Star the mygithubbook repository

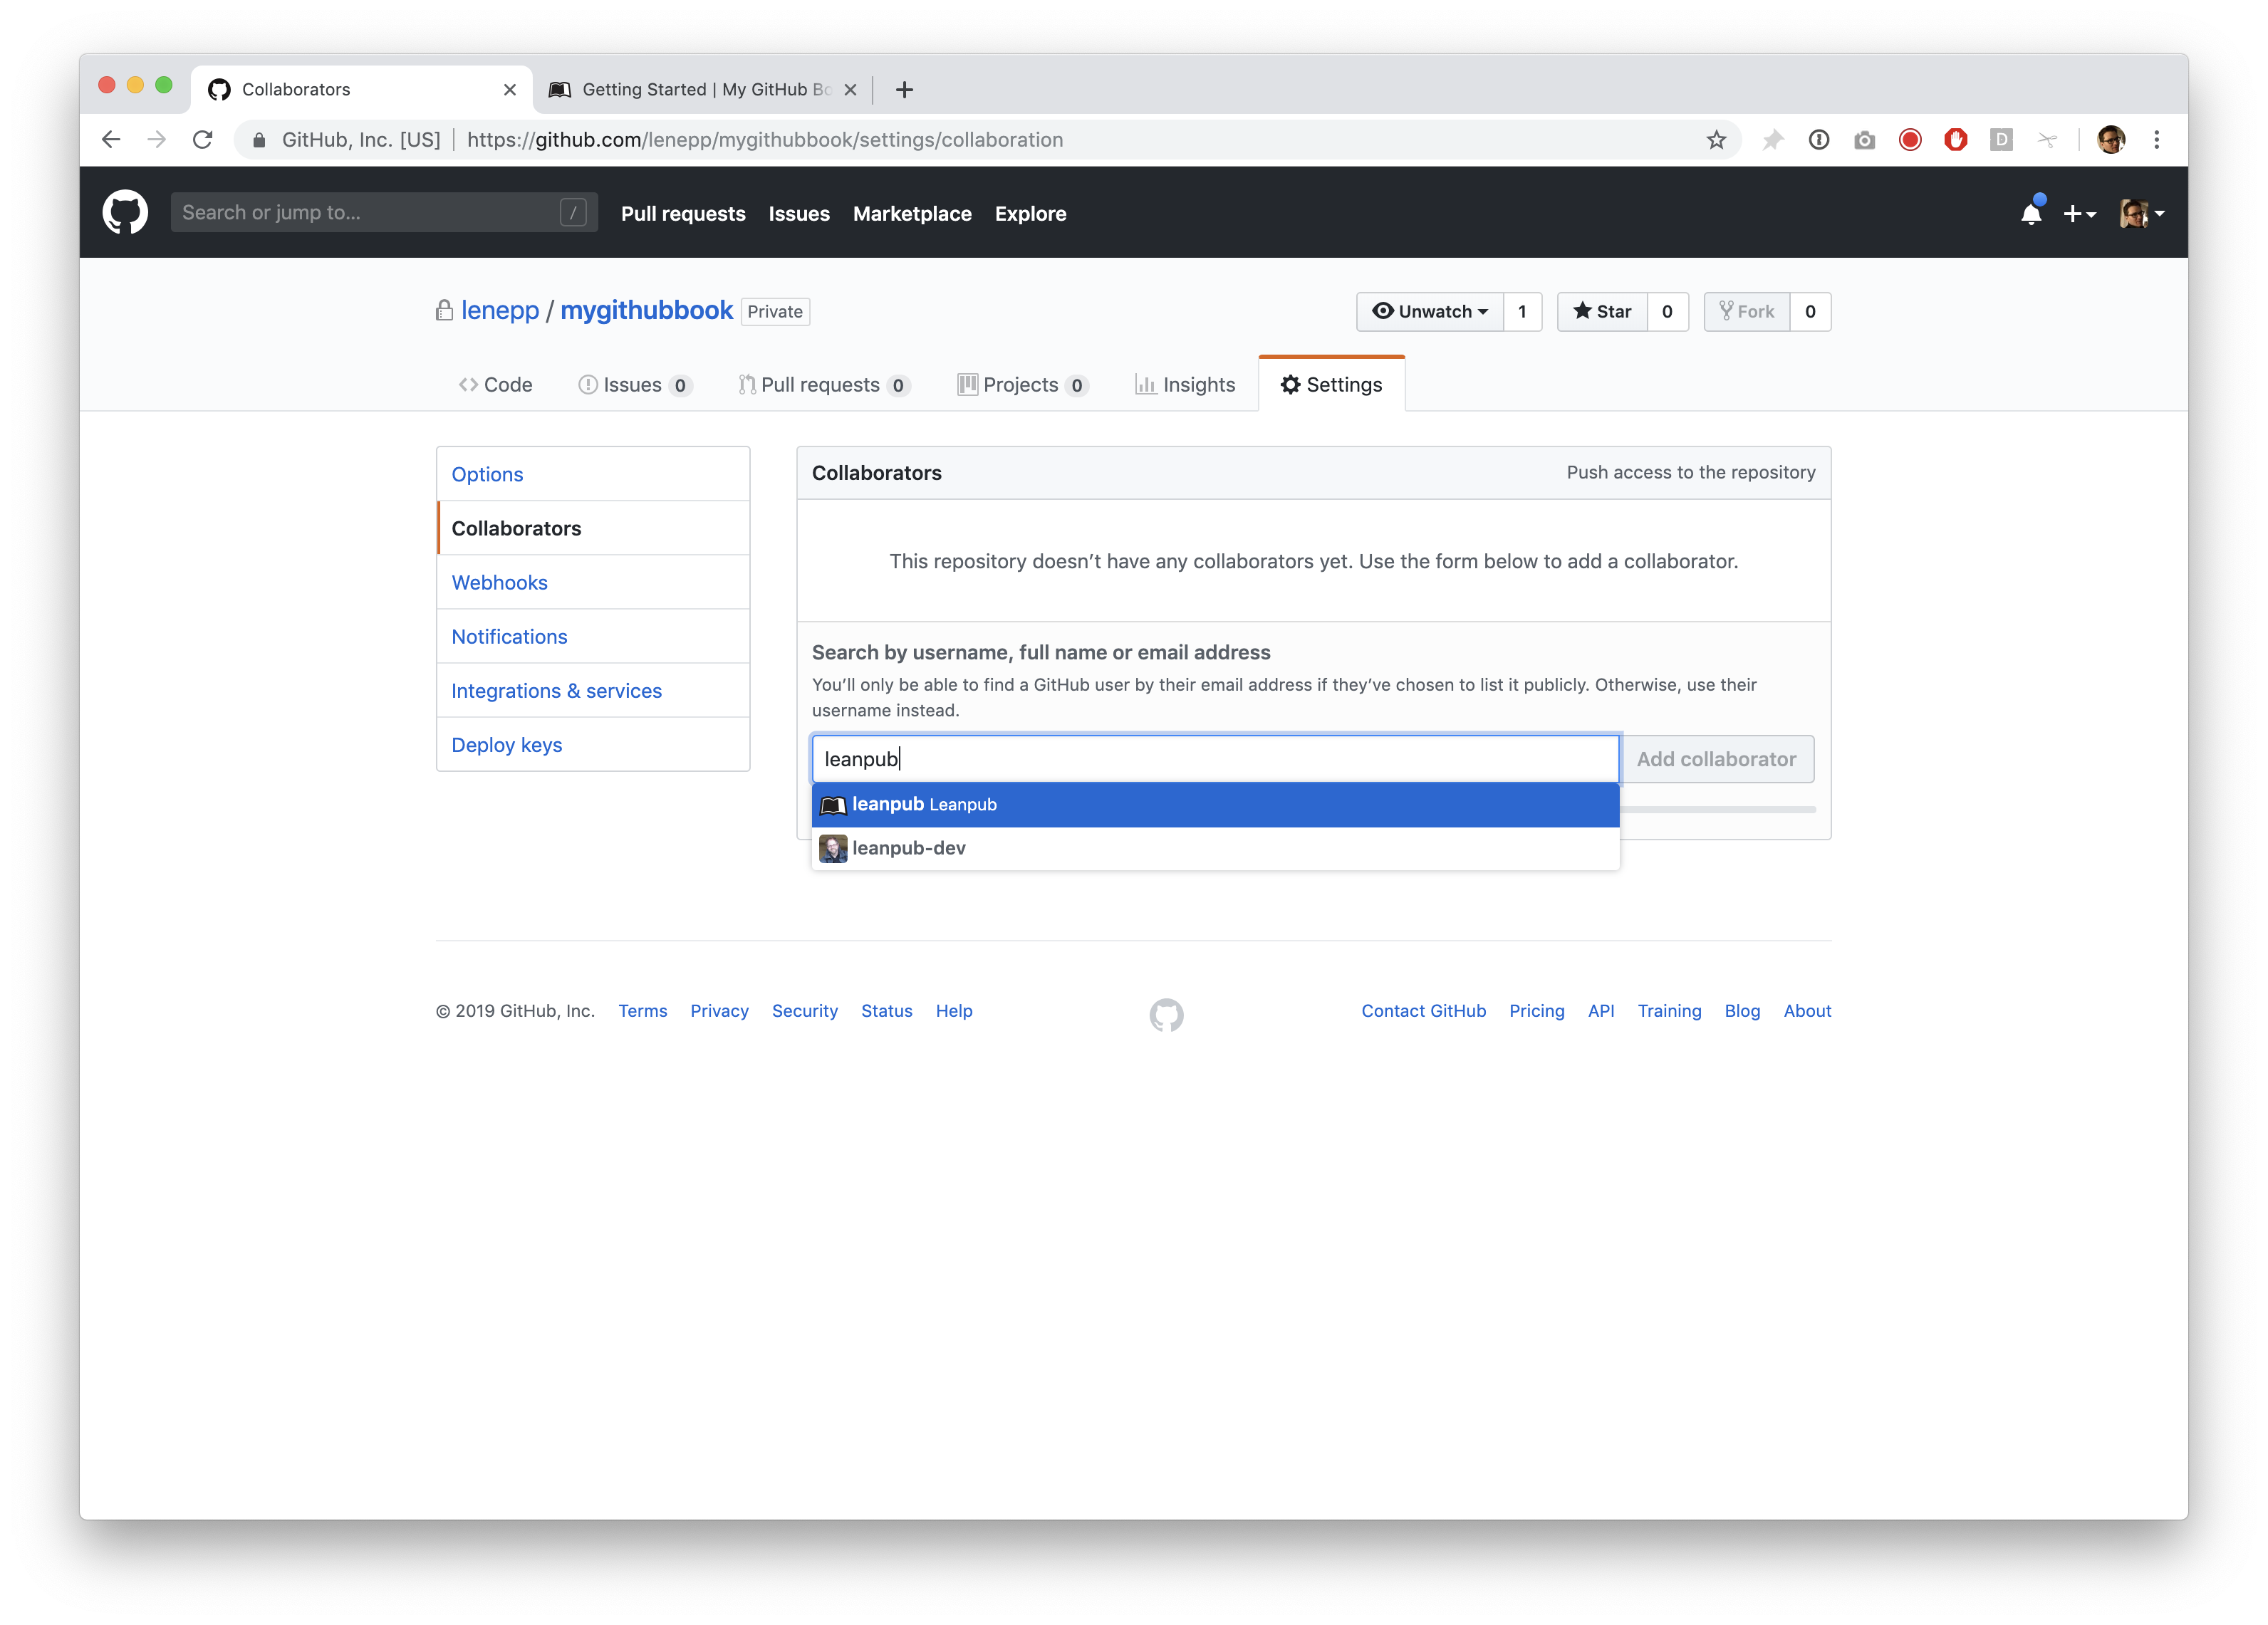pyautogui.click(x=1602, y=312)
